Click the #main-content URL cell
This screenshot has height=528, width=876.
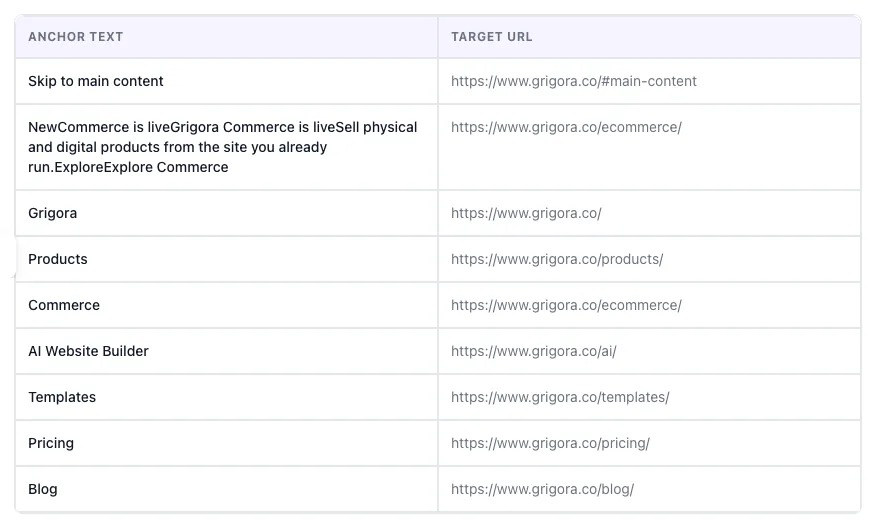[x=649, y=81]
